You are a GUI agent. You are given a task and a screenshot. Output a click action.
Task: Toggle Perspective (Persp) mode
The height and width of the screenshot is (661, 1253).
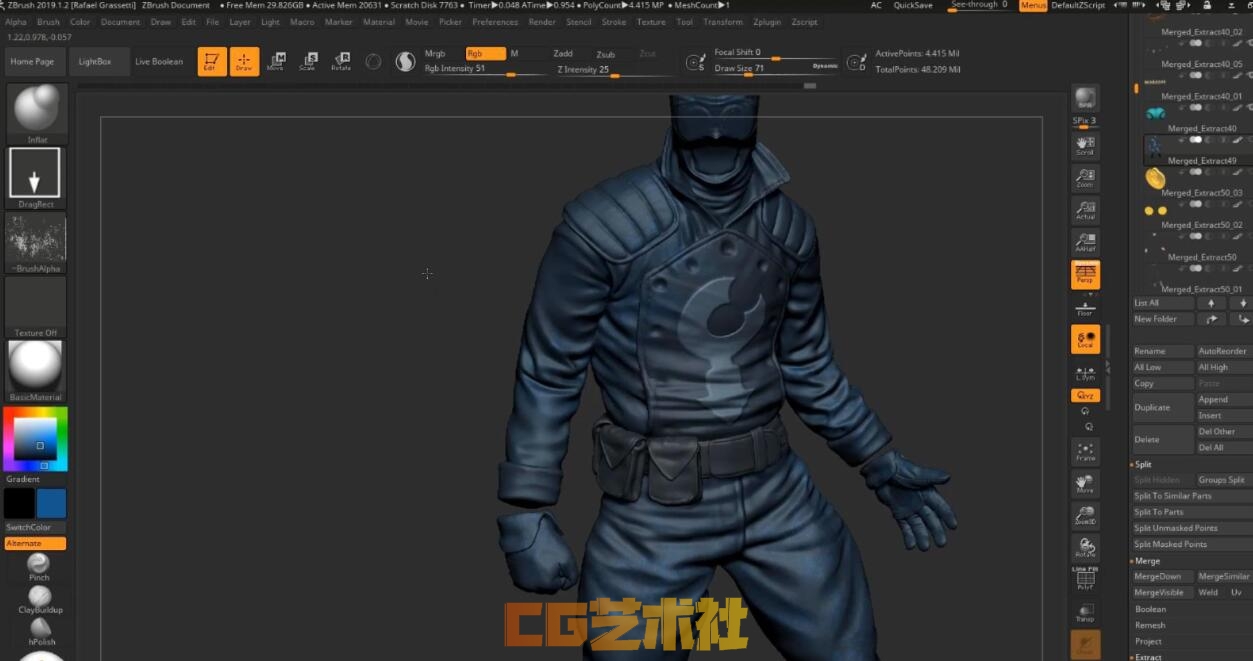(x=1085, y=275)
